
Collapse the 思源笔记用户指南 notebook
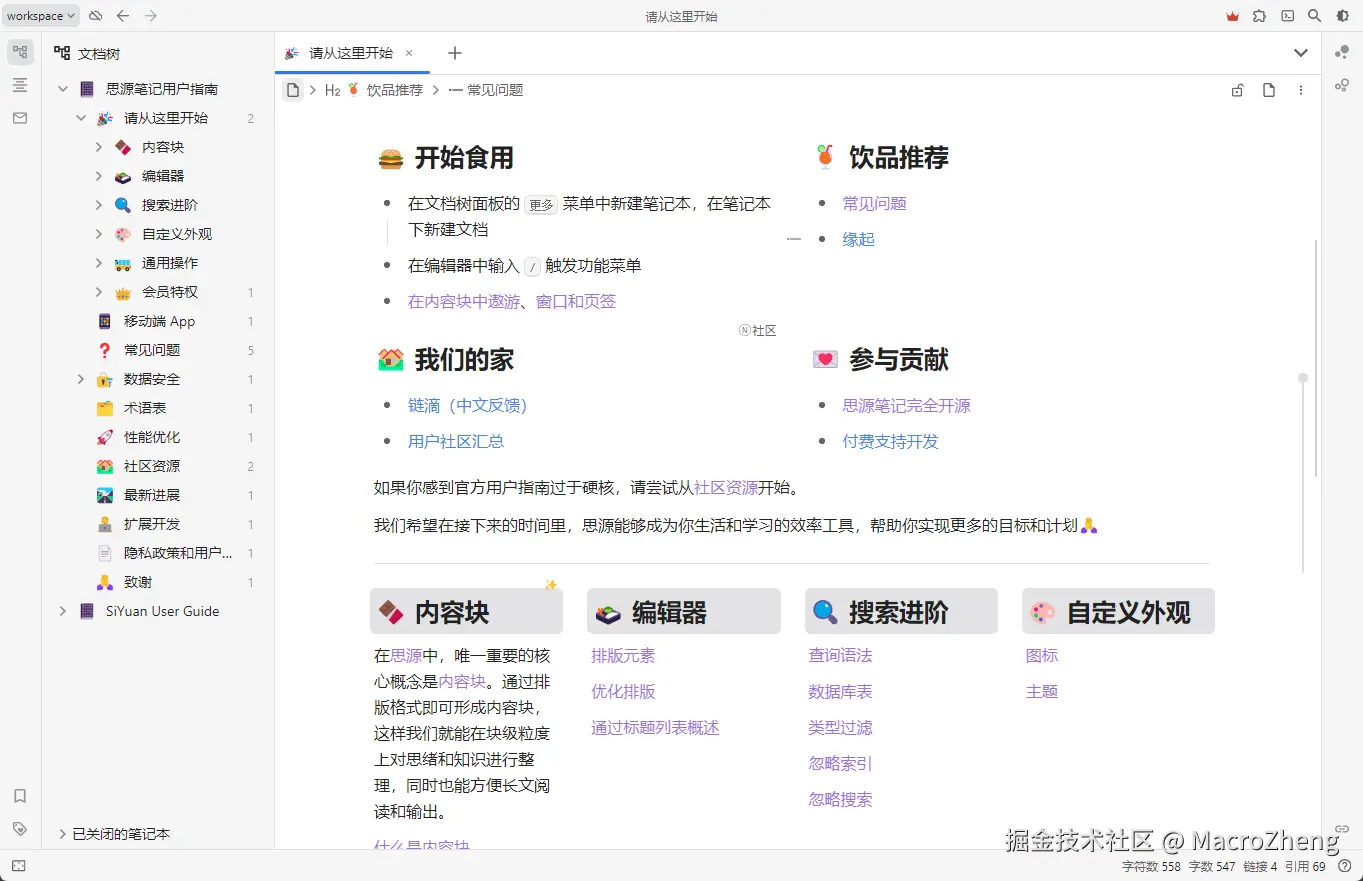(63, 89)
